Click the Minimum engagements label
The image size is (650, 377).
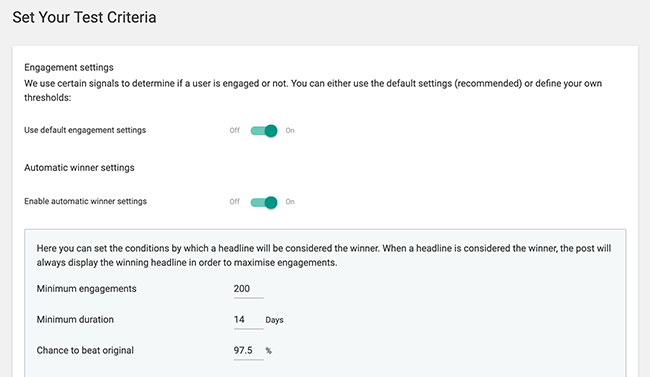[x=86, y=289]
